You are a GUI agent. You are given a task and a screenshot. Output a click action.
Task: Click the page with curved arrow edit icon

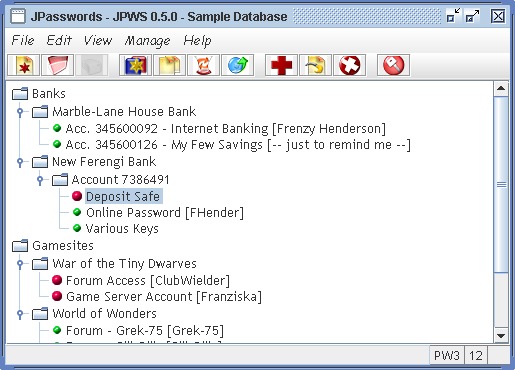click(315, 65)
